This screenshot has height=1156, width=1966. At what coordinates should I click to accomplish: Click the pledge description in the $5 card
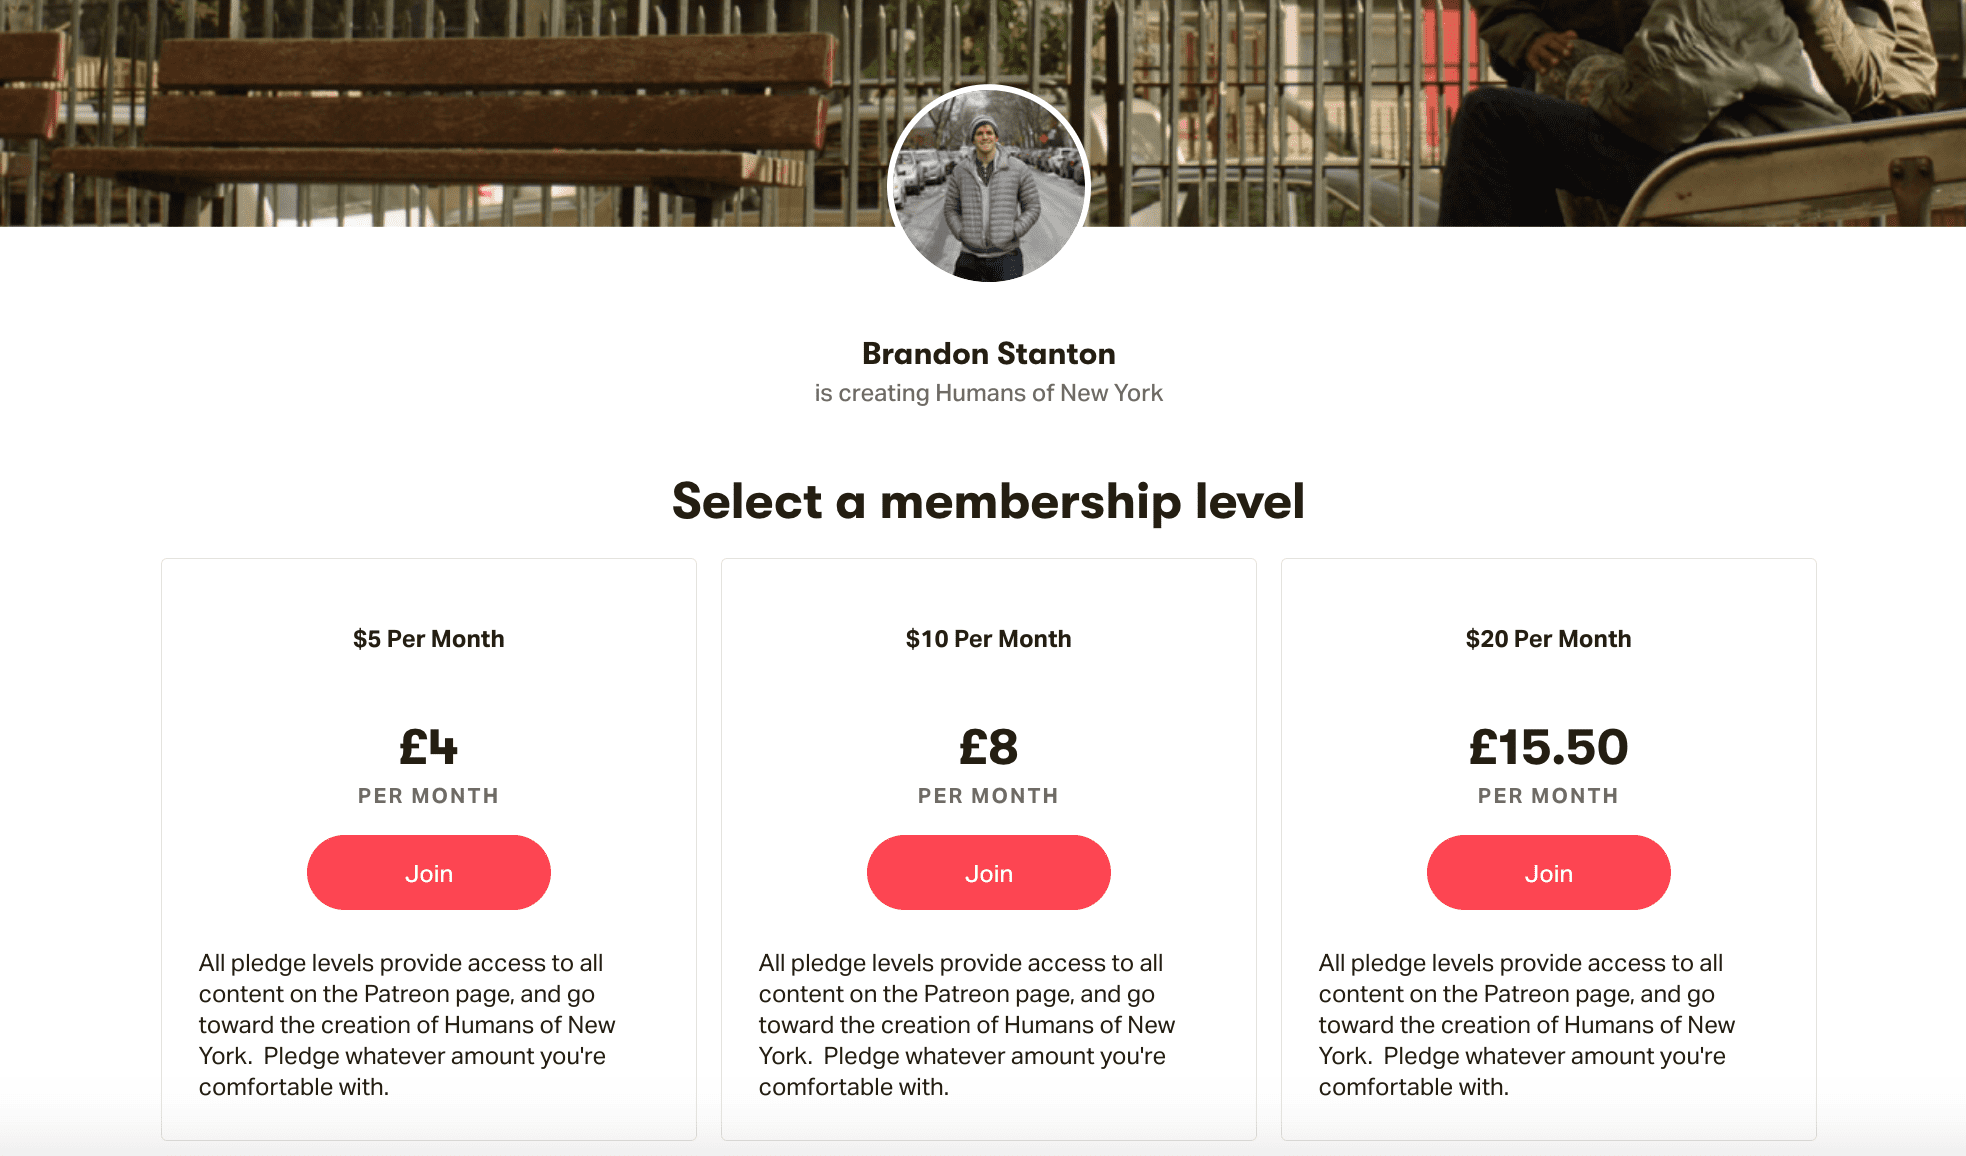pos(407,1025)
